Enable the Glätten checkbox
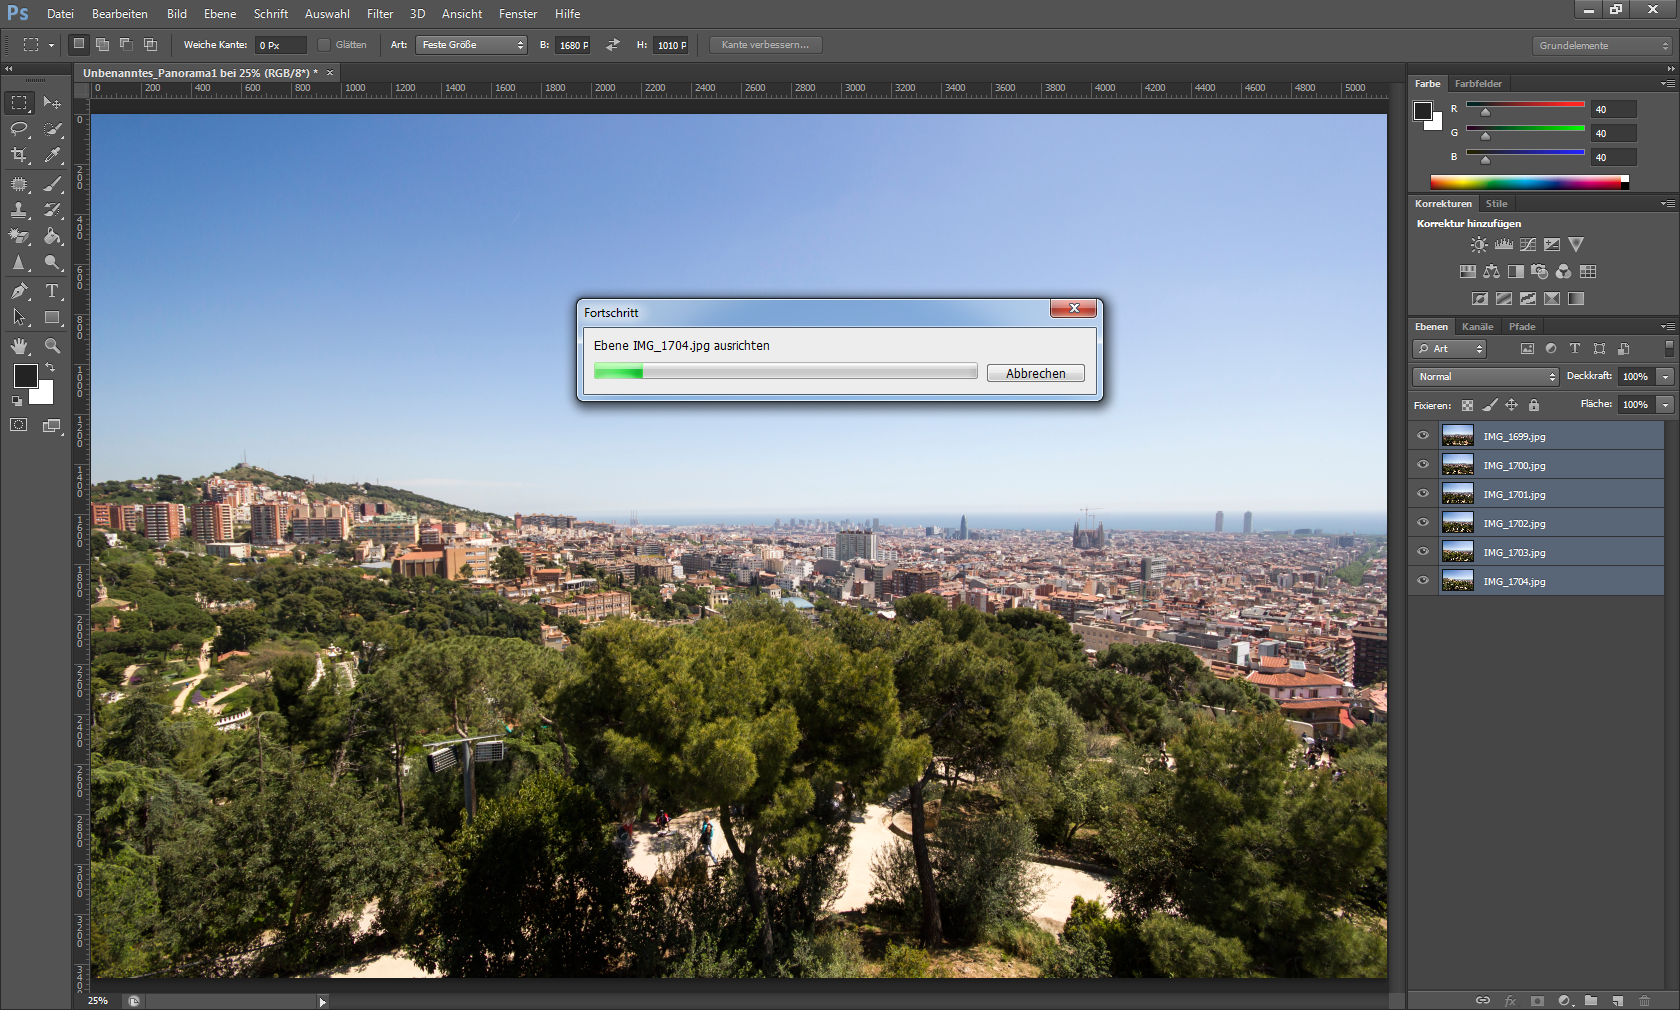Image resolution: width=1680 pixels, height=1010 pixels. pyautogui.click(x=324, y=45)
